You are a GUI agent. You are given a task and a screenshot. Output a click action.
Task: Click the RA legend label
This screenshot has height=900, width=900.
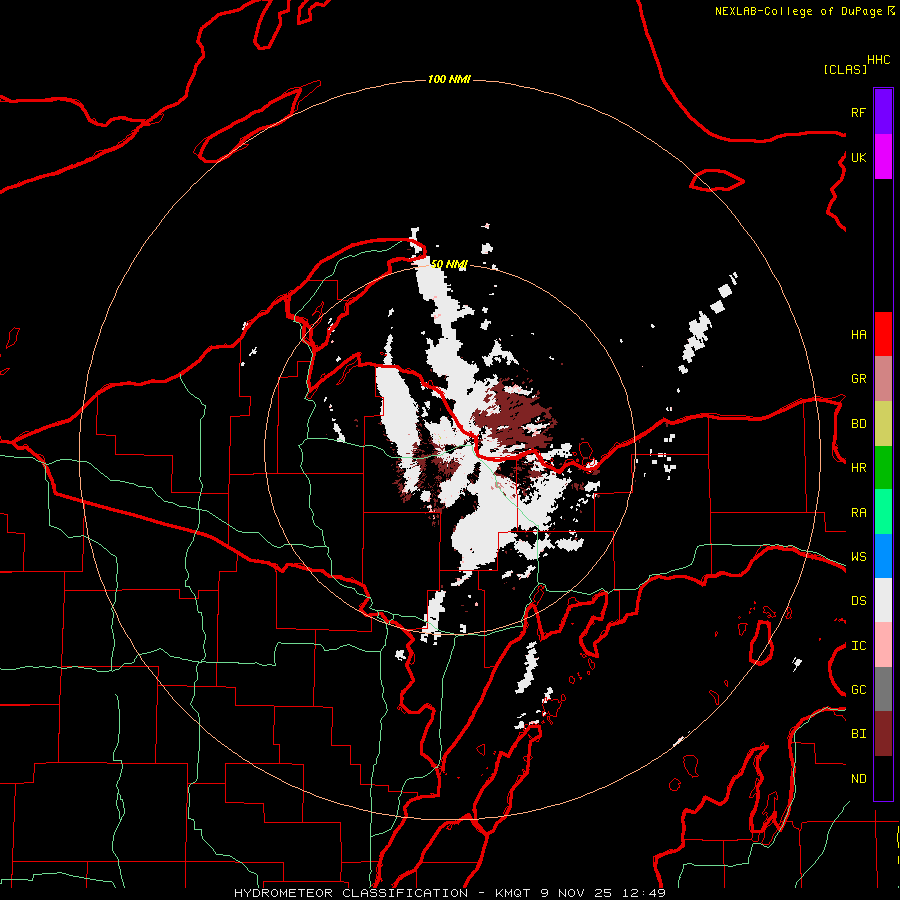(x=858, y=513)
